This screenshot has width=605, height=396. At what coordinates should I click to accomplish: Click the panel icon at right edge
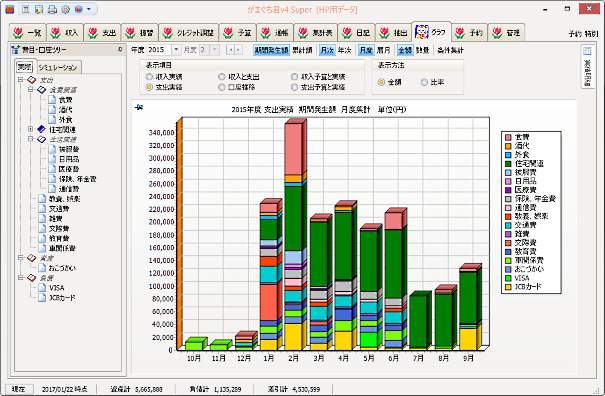(x=587, y=51)
